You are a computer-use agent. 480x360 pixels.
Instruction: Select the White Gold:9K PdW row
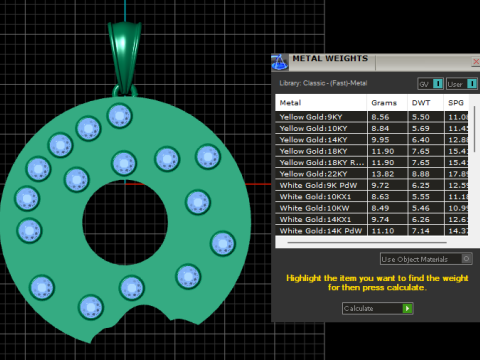pos(372,185)
